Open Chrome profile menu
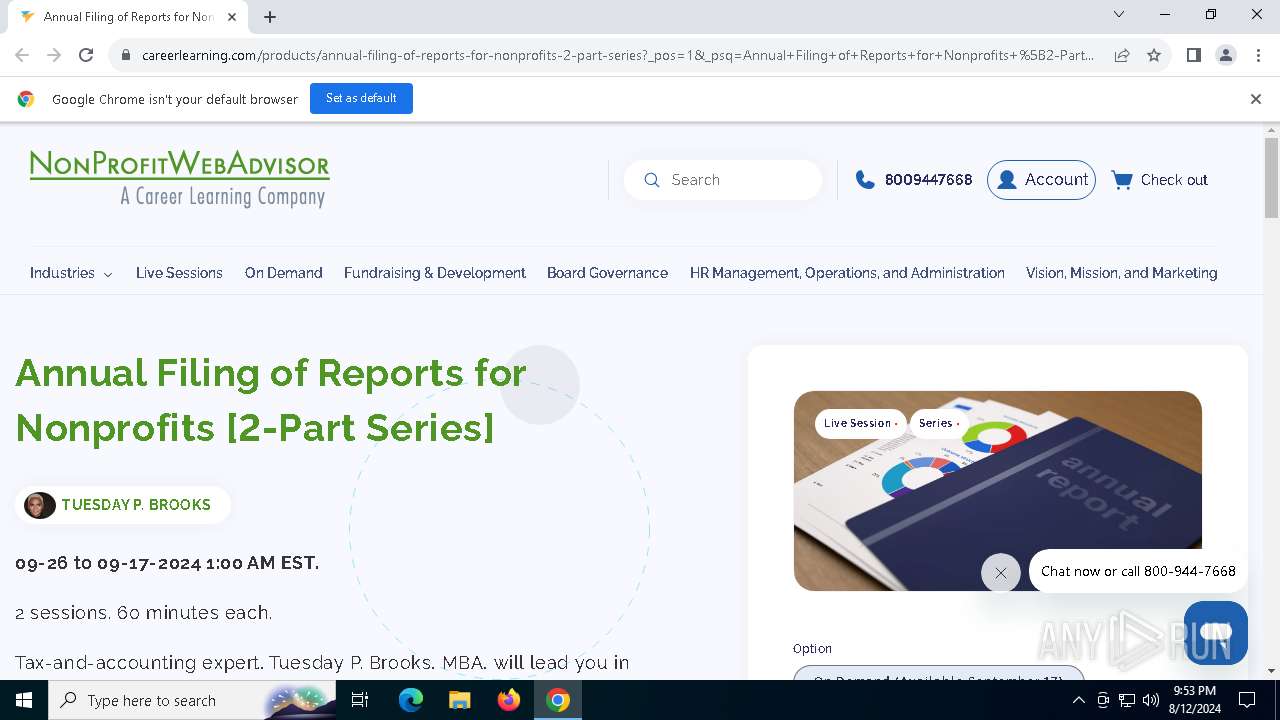This screenshot has width=1280, height=720. (x=1226, y=55)
